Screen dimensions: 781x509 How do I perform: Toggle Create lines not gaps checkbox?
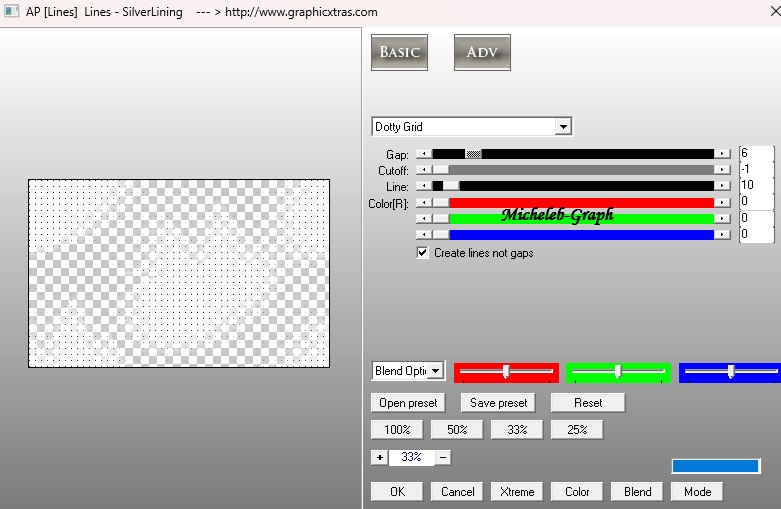424,253
